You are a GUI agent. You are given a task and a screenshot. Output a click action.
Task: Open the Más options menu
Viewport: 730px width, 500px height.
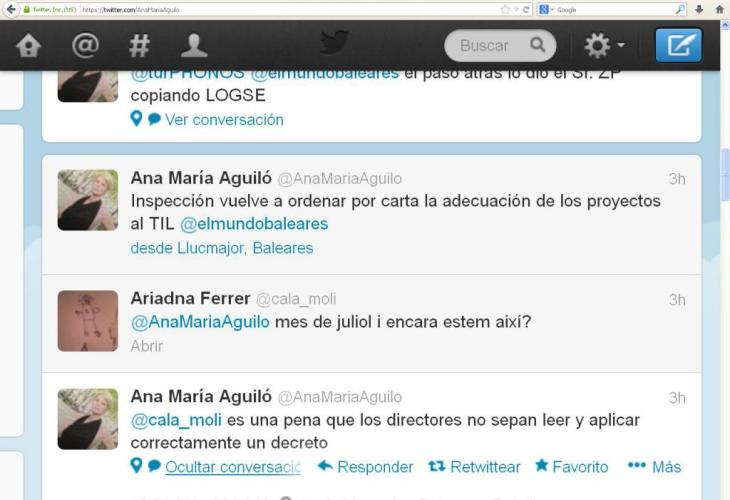click(654, 466)
